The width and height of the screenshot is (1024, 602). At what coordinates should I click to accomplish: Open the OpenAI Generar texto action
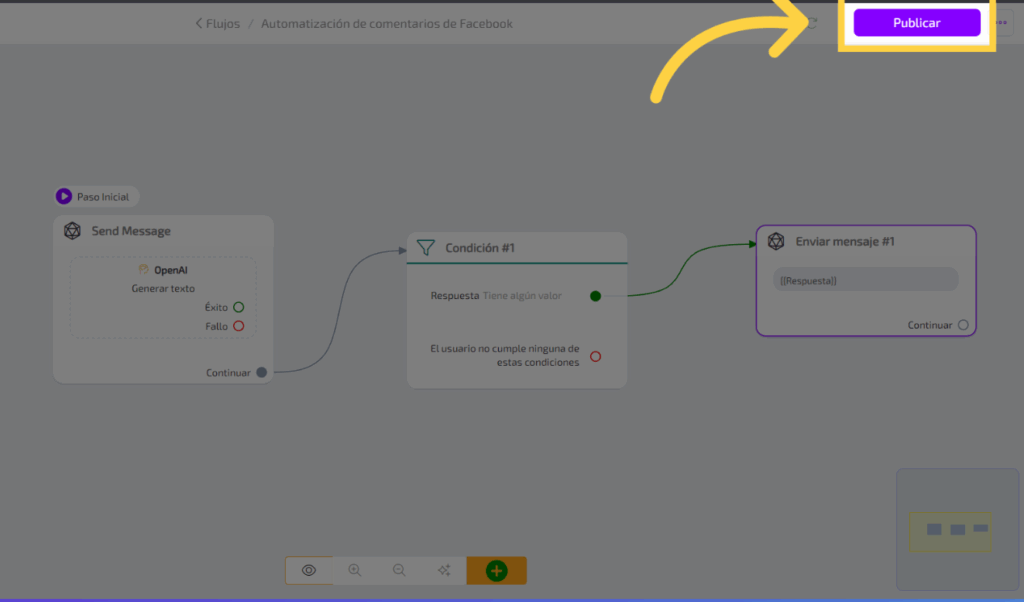tap(163, 279)
